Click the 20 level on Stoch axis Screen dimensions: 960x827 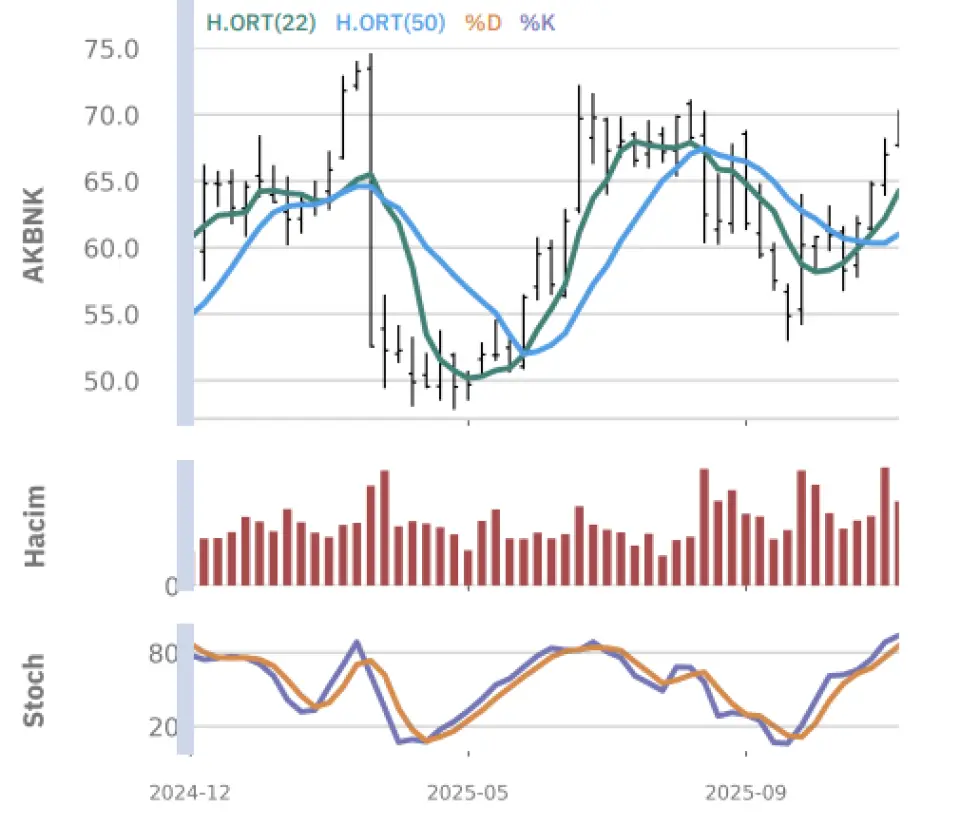coord(164,727)
